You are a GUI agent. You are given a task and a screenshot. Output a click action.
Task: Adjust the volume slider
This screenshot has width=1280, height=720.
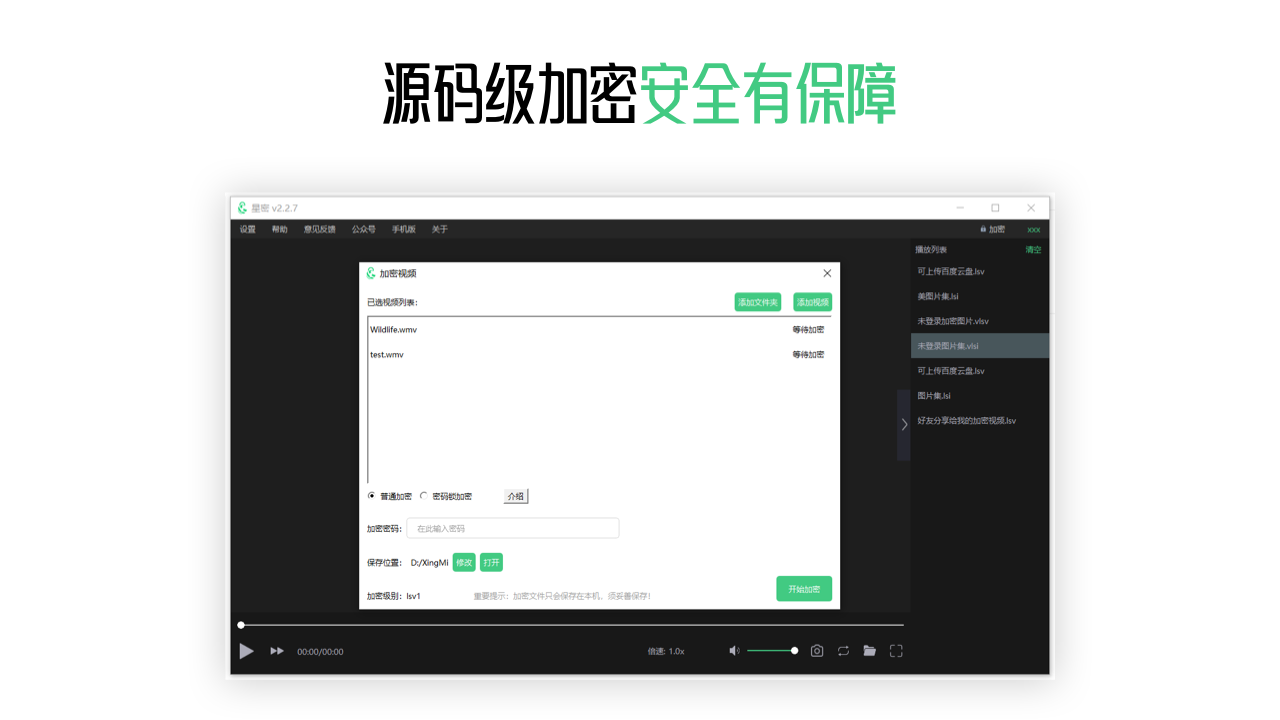tap(771, 651)
